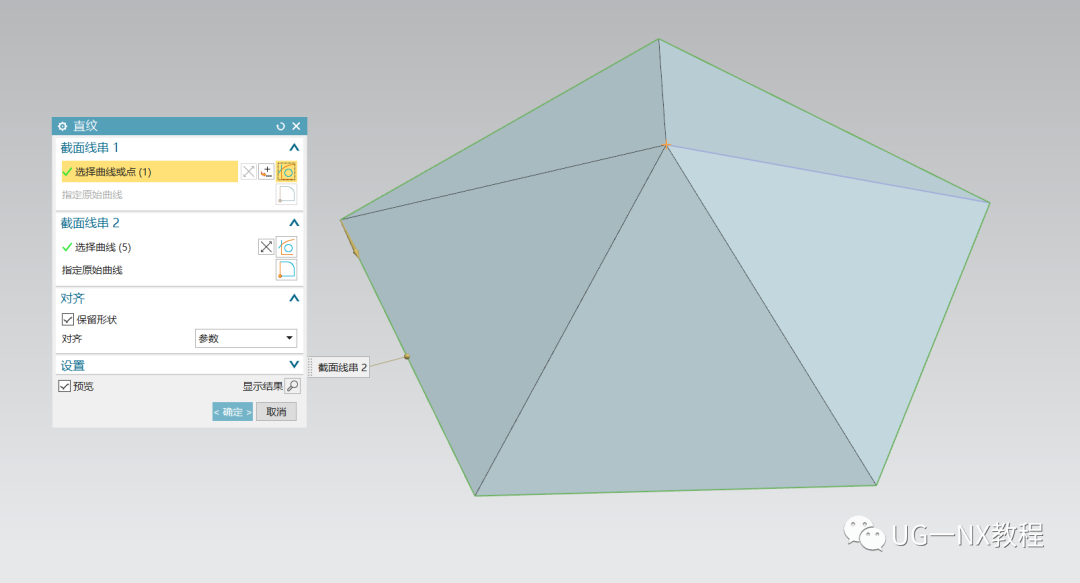This screenshot has height=583, width=1080.
Task: Click the section string 2 handle point on left edge
Action: (x=407, y=356)
